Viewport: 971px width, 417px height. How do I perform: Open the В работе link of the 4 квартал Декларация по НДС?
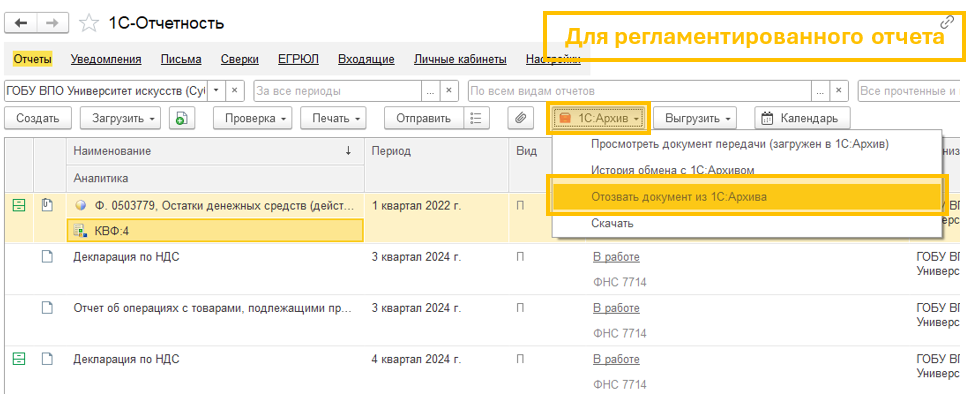point(616,359)
